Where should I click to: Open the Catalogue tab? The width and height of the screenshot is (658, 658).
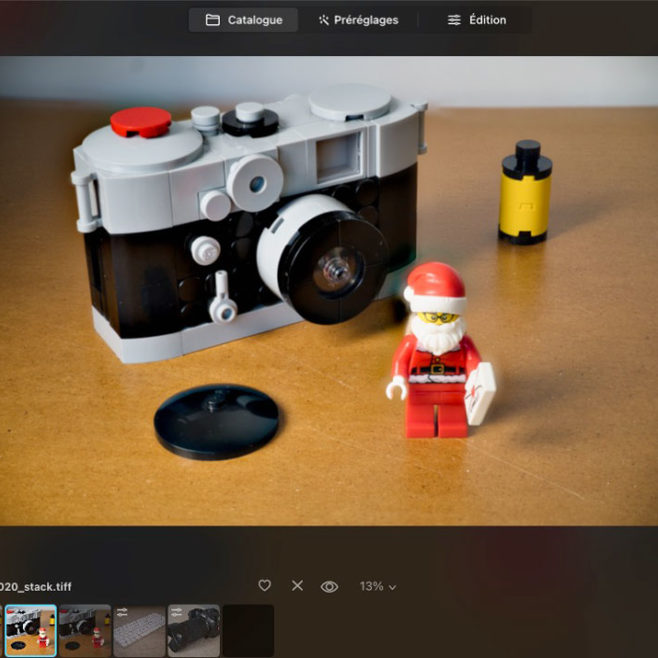(x=243, y=20)
